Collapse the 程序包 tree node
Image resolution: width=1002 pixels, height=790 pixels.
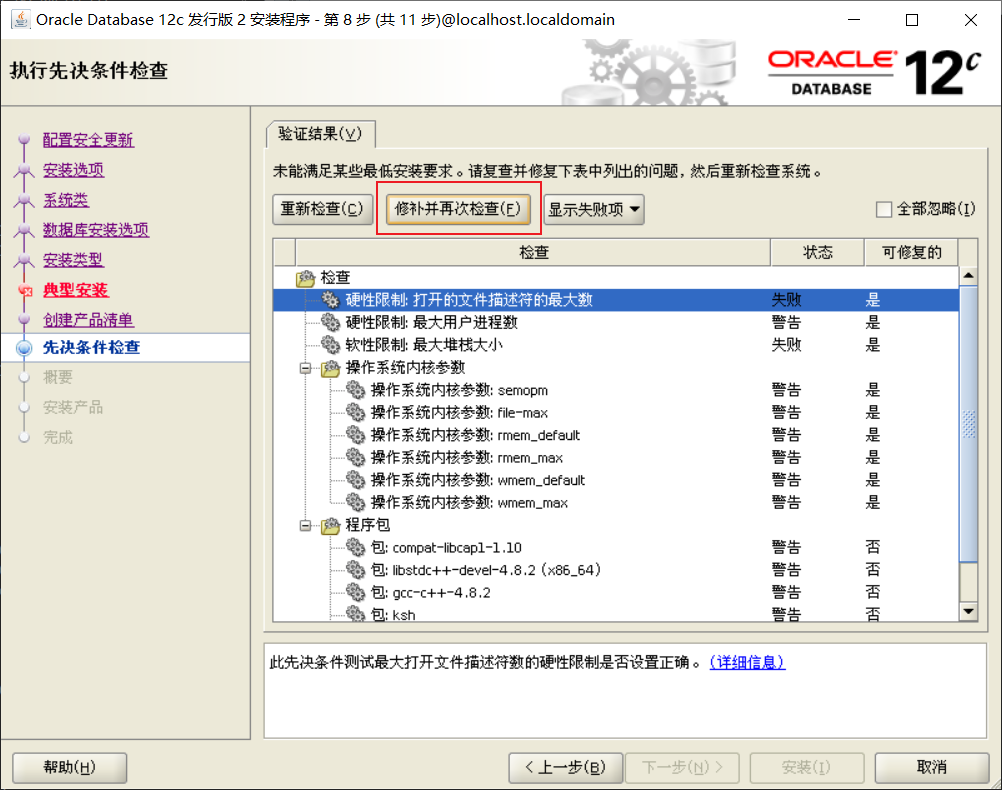305,525
